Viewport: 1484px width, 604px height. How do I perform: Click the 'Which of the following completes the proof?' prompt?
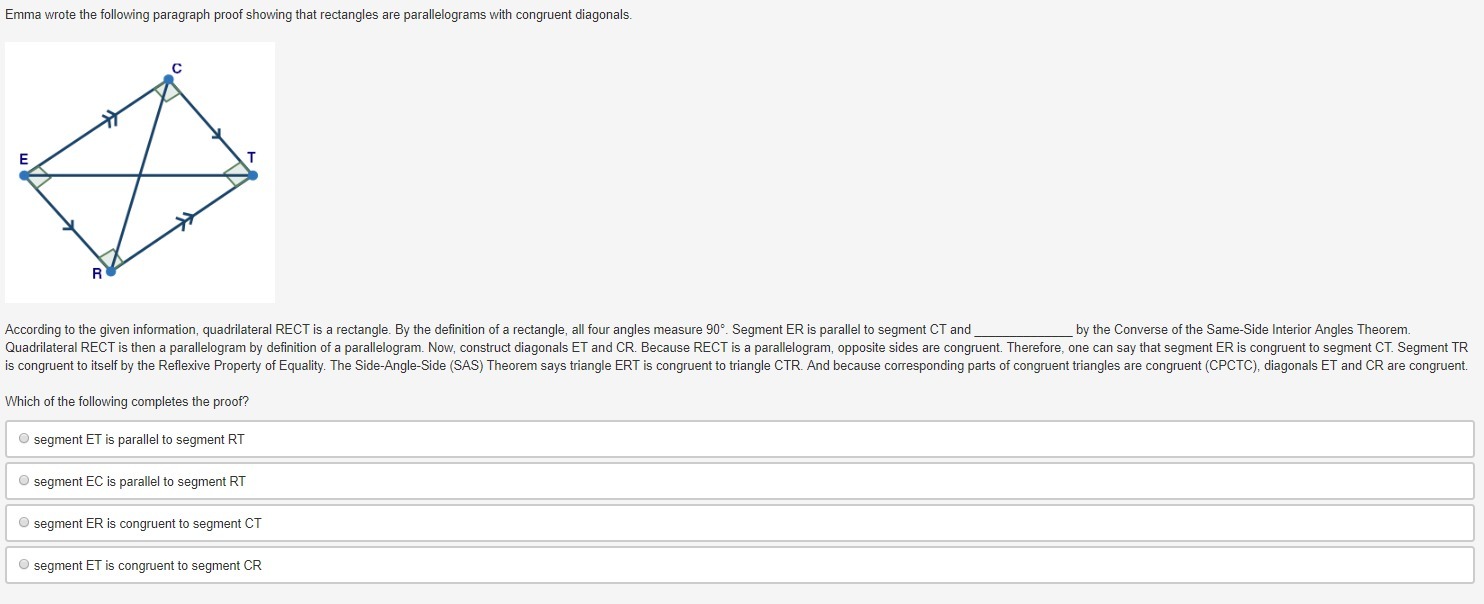click(x=127, y=401)
